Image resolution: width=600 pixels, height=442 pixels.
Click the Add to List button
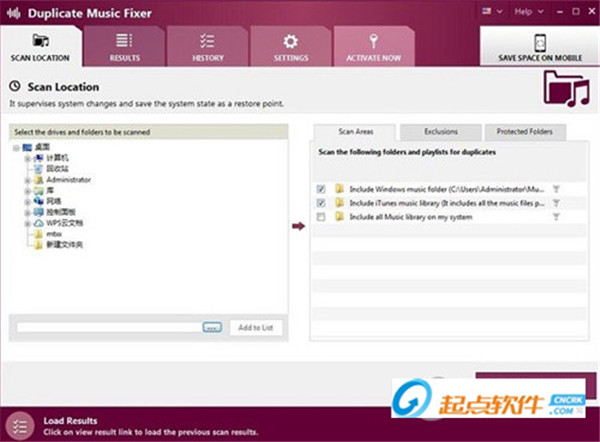pyautogui.click(x=256, y=328)
